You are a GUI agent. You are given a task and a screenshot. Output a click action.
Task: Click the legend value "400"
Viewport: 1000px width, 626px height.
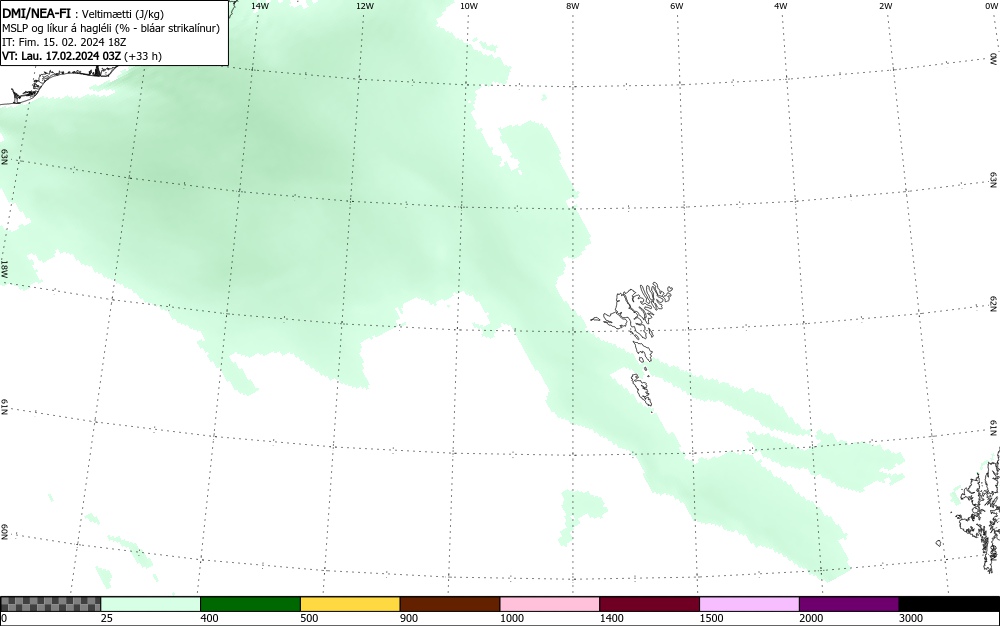209,618
